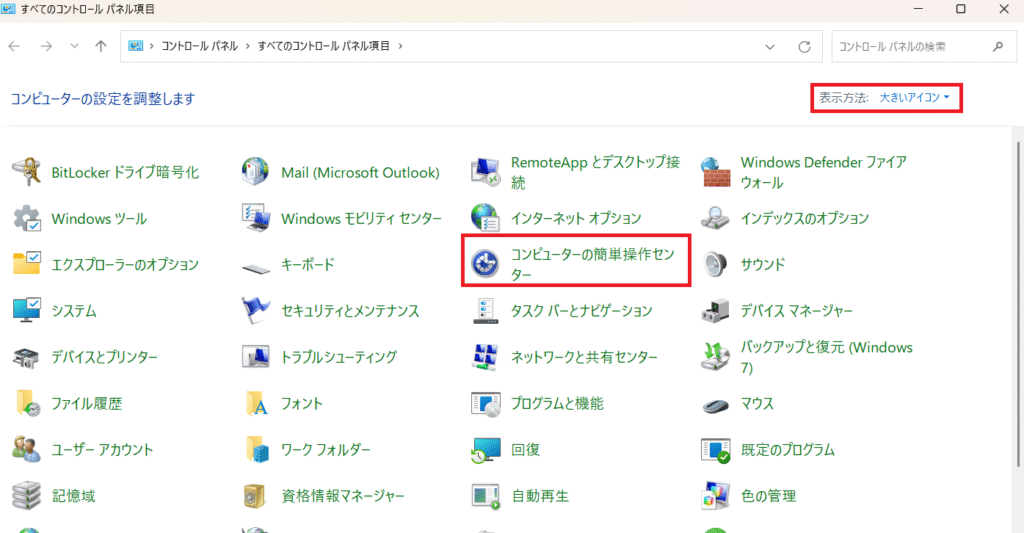The width and height of the screenshot is (1024, 533).
Task: Go up one level with up arrow
Action: point(101,46)
